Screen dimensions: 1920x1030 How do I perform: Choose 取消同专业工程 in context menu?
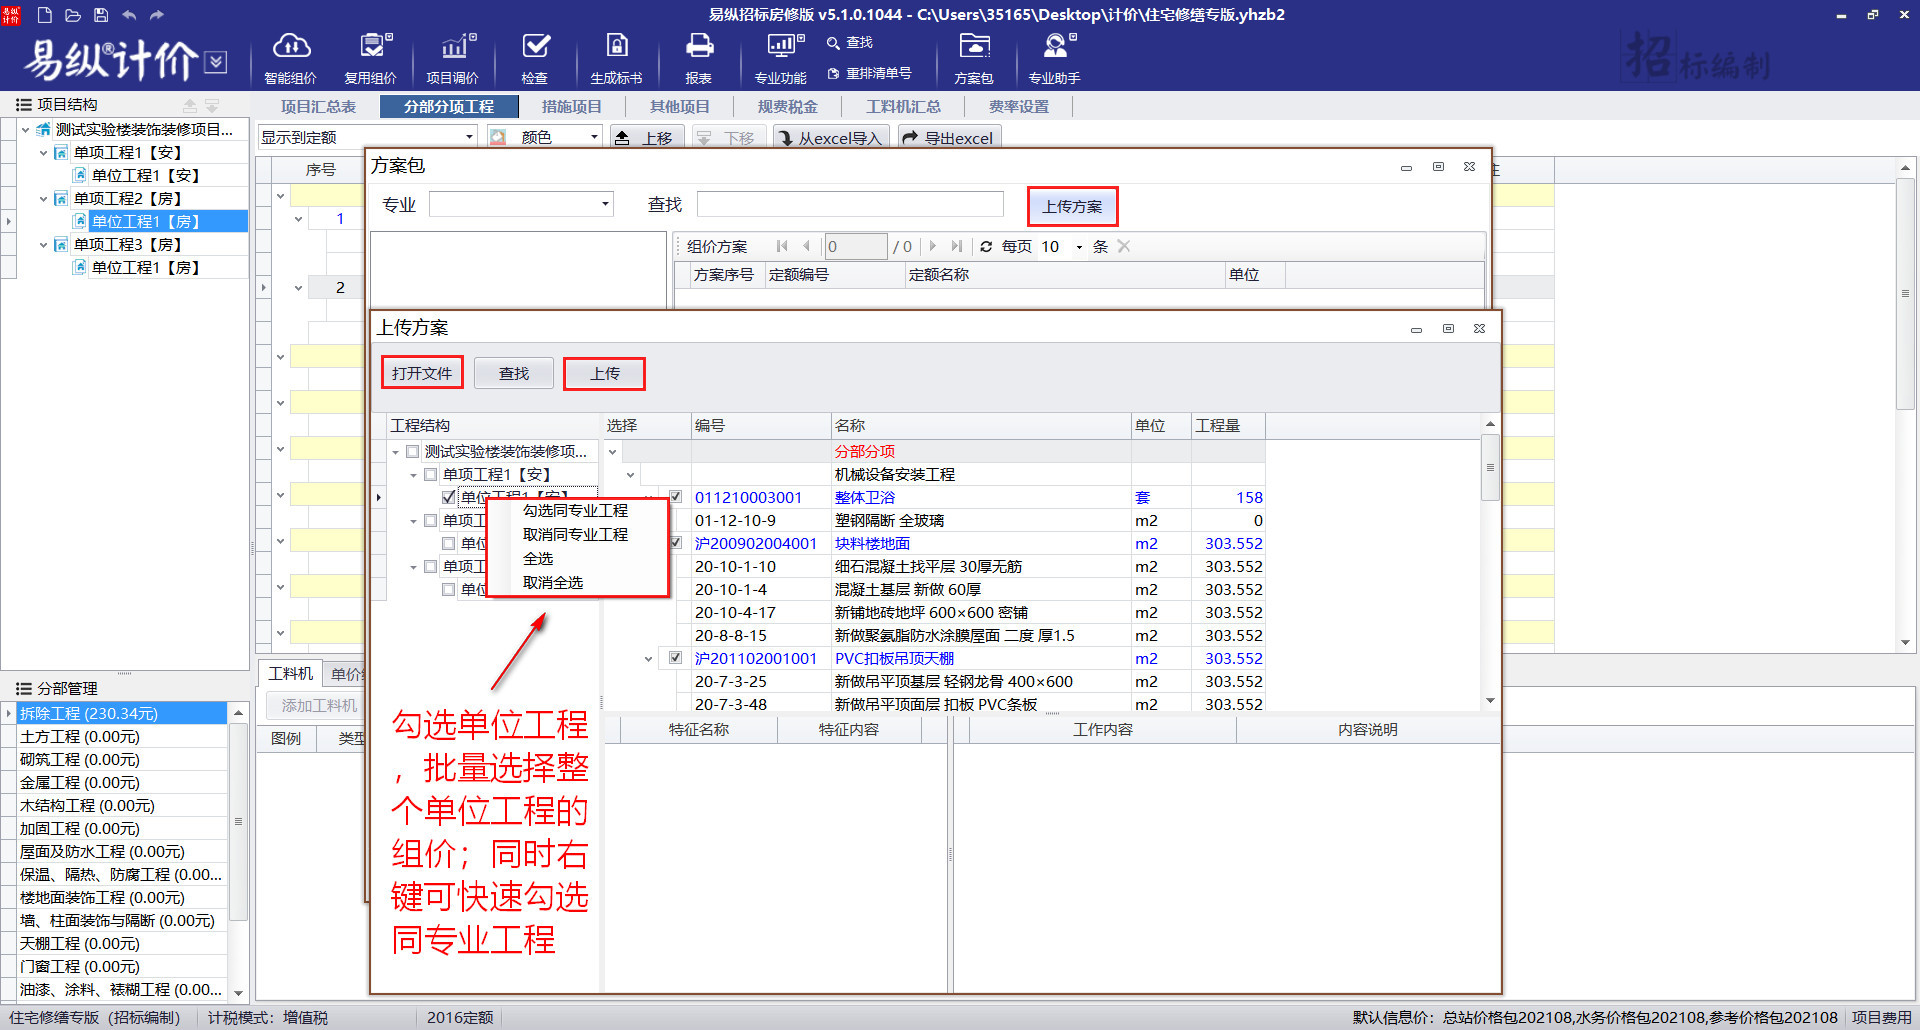click(x=576, y=535)
